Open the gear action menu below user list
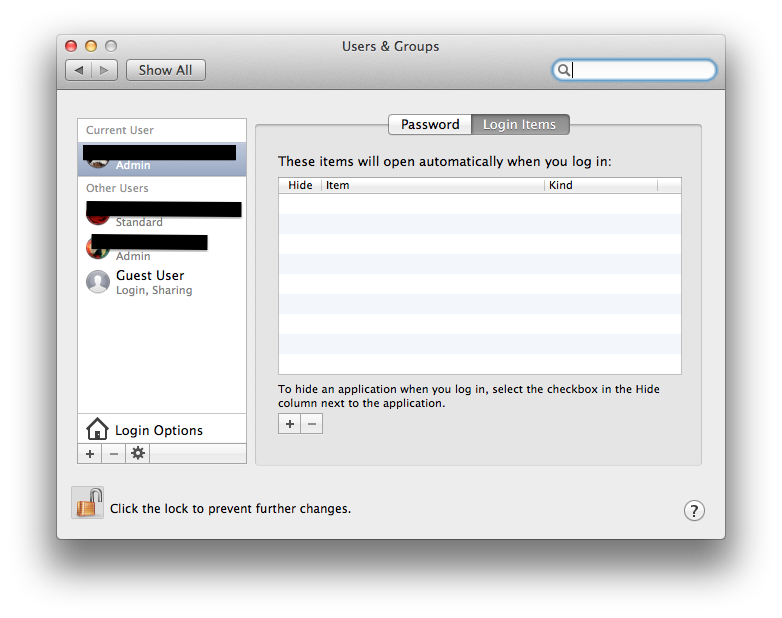The image size is (782, 618). pos(138,454)
